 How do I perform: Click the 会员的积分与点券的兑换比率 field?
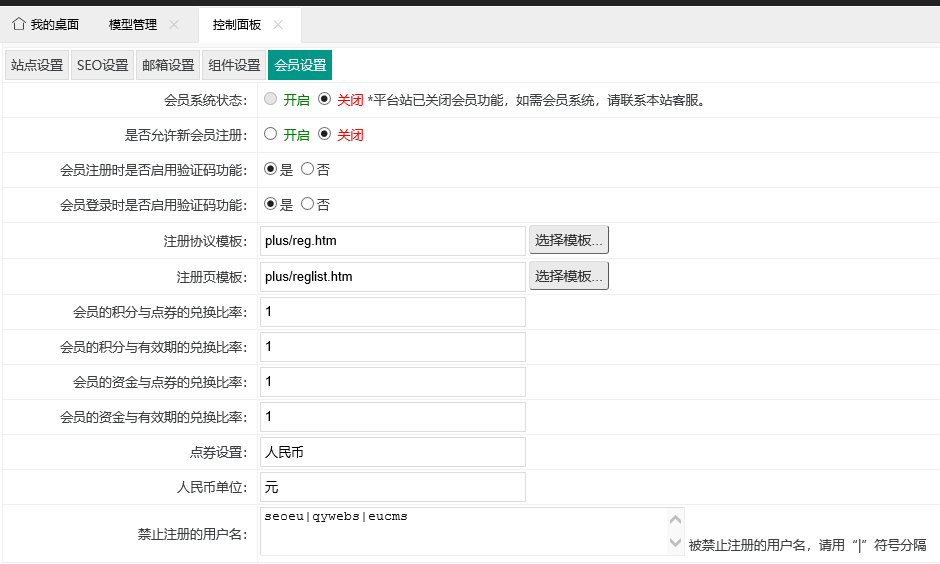pyautogui.click(x=392, y=312)
